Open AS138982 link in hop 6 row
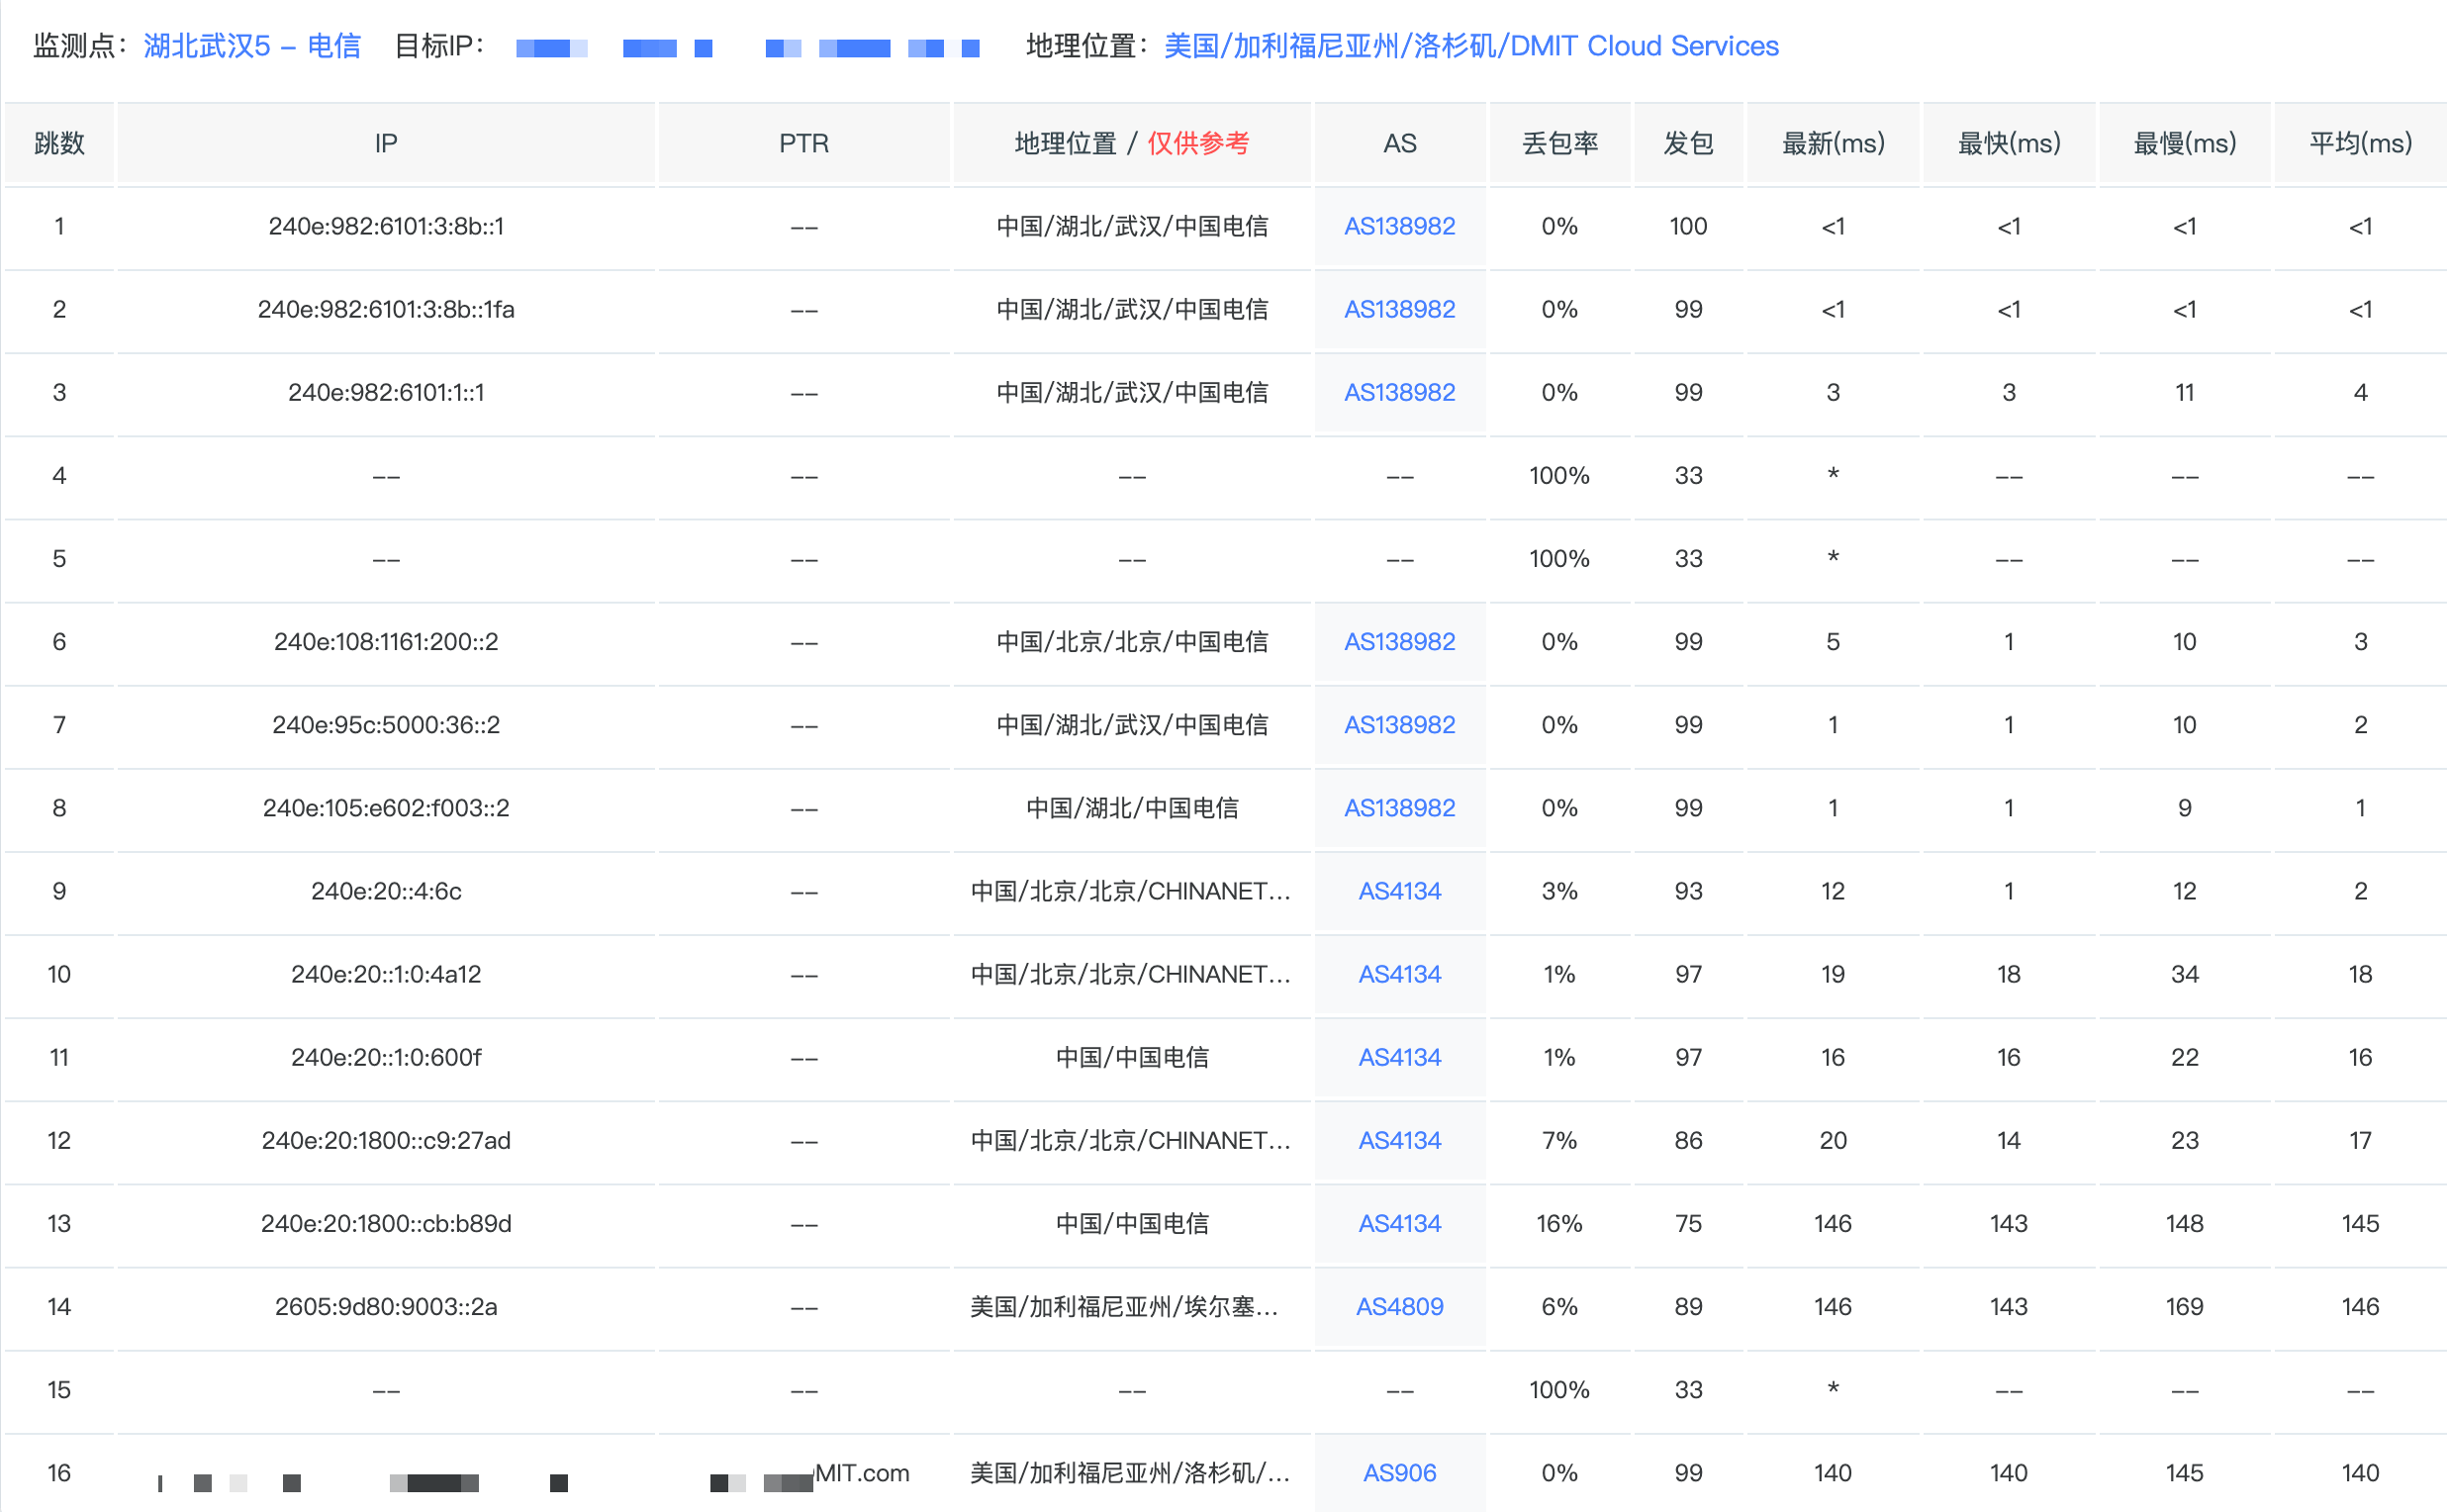 click(x=1399, y=642)
